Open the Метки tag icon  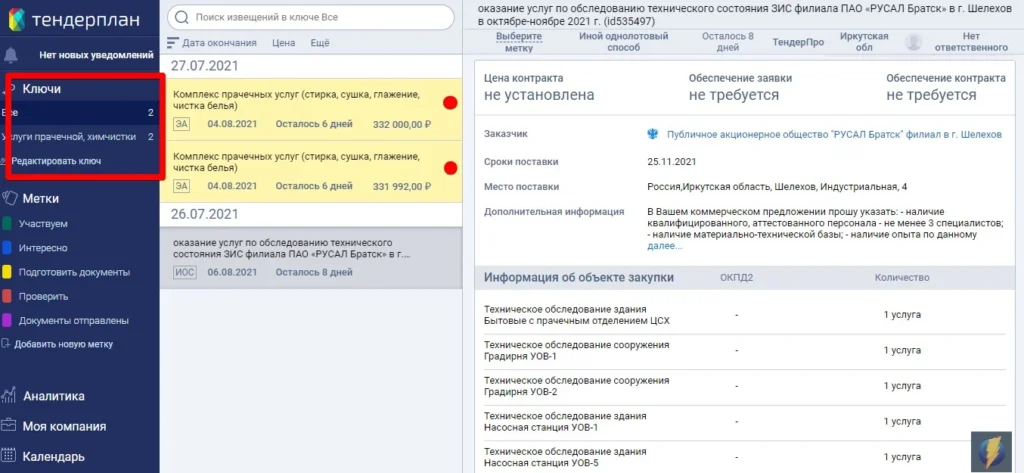click(9, 198)
